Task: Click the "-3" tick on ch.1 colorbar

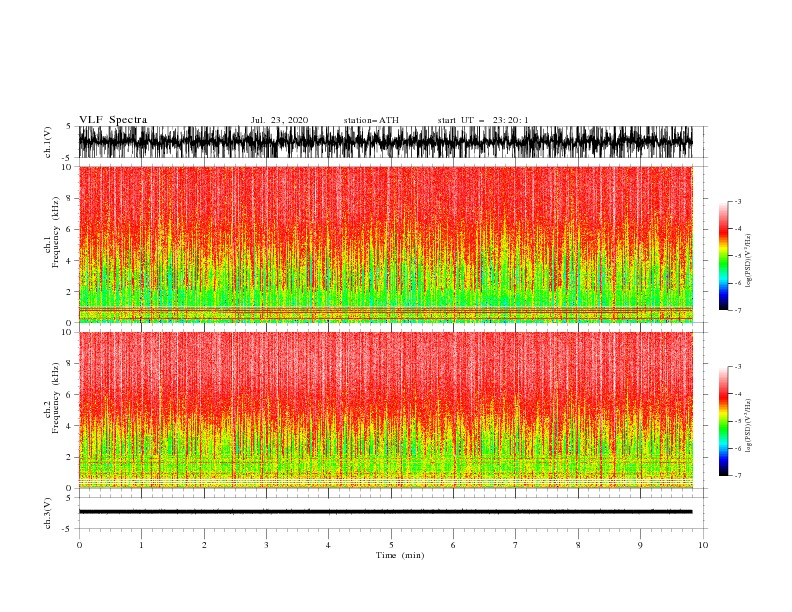Action: pyautogui.click(x=737, y=201)
